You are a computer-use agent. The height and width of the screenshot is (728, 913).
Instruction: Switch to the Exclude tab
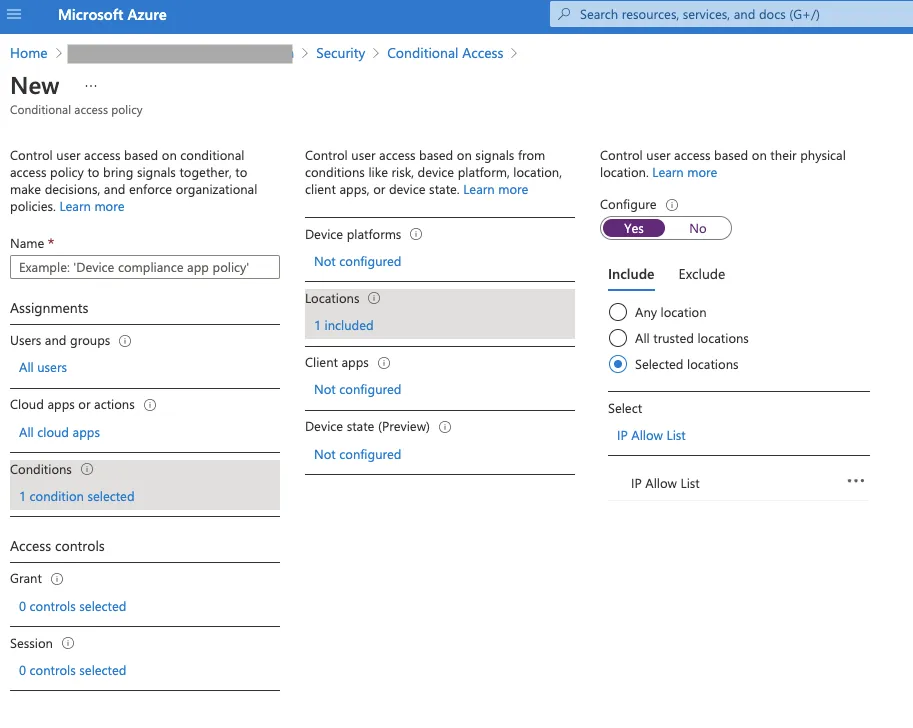point(702,274)
